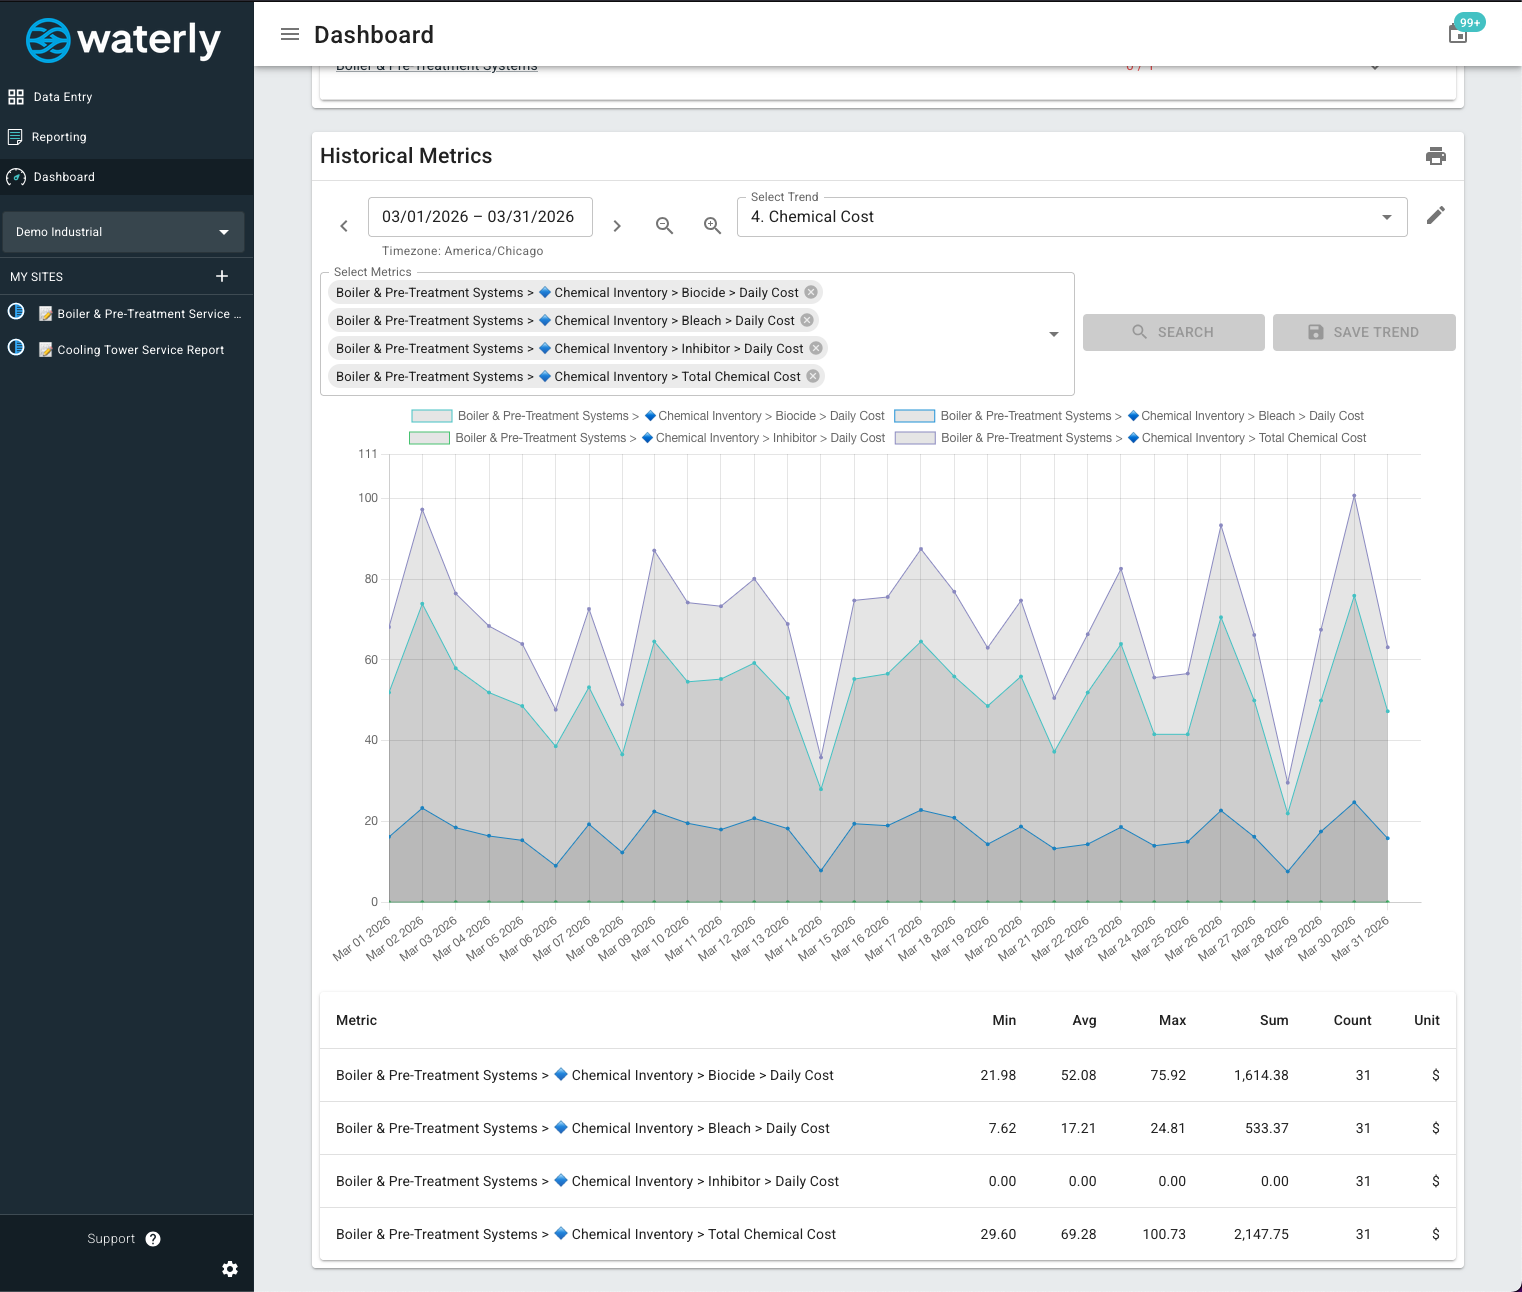
Task: Remove the Total Chemical Cost metric chip
Action: coord(813,376)
